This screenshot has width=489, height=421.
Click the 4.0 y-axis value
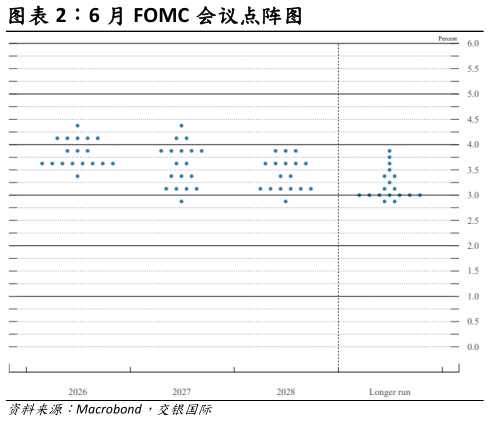pyautogui.click(x=473, y=145)
